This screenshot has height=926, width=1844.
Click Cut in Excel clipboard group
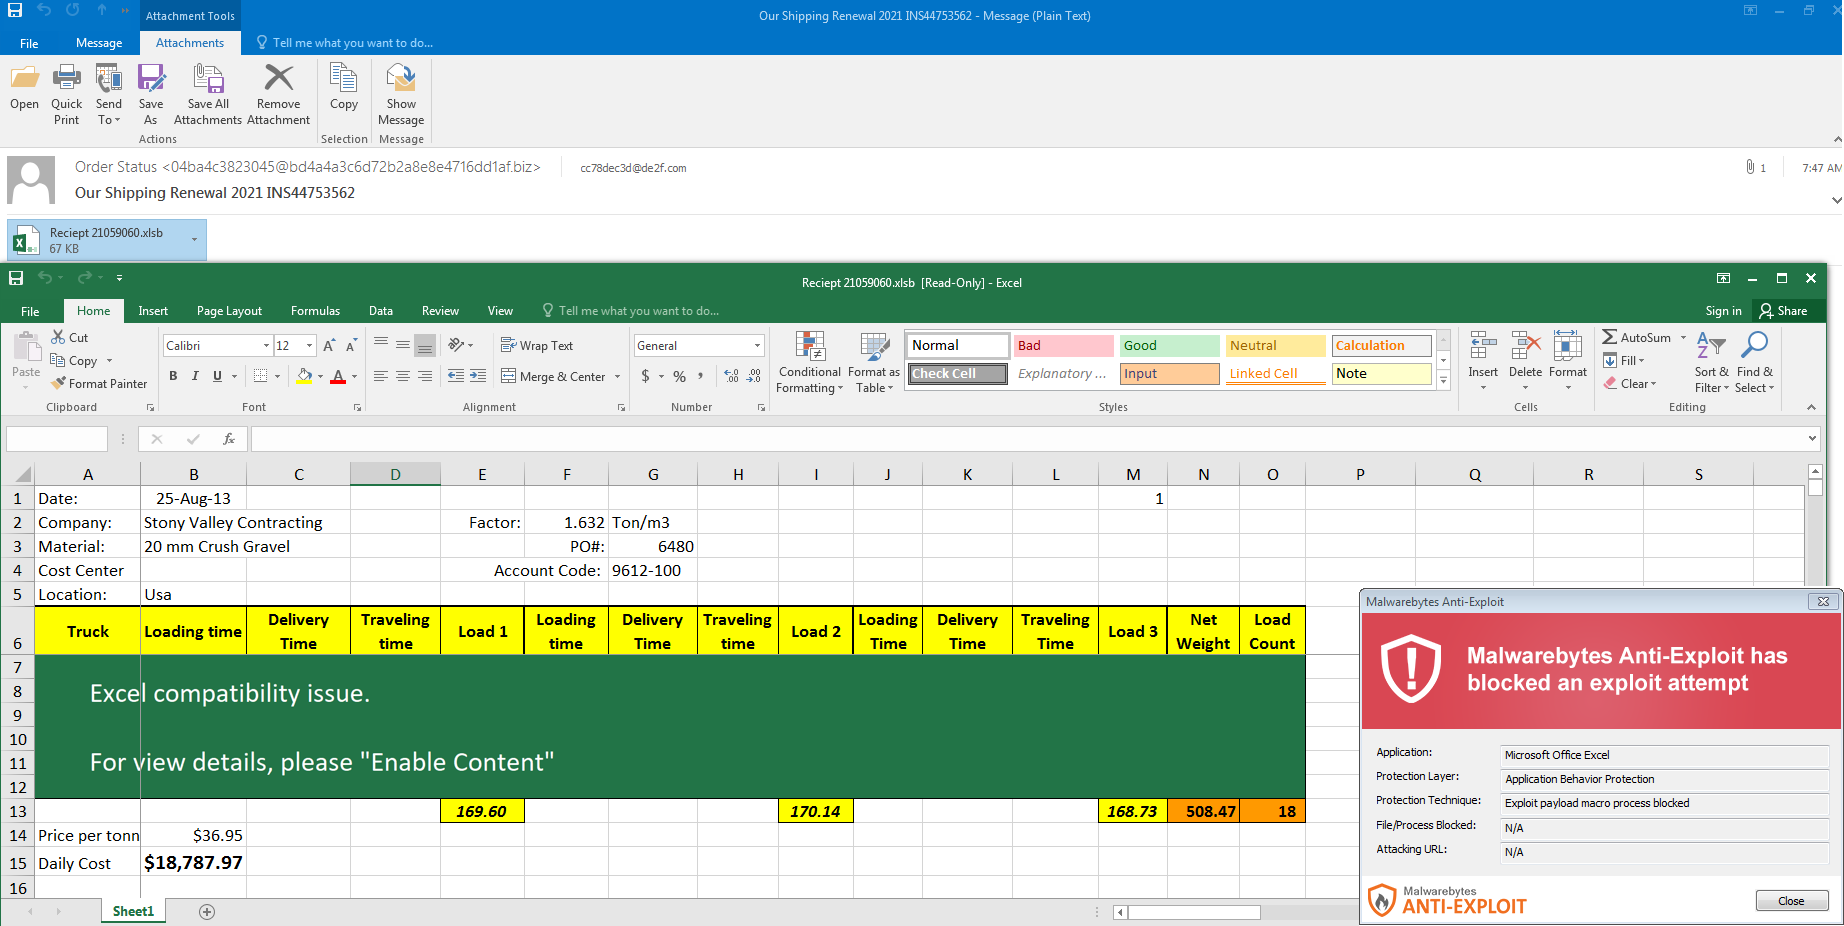pyautogui.click(x=70, y=338)
